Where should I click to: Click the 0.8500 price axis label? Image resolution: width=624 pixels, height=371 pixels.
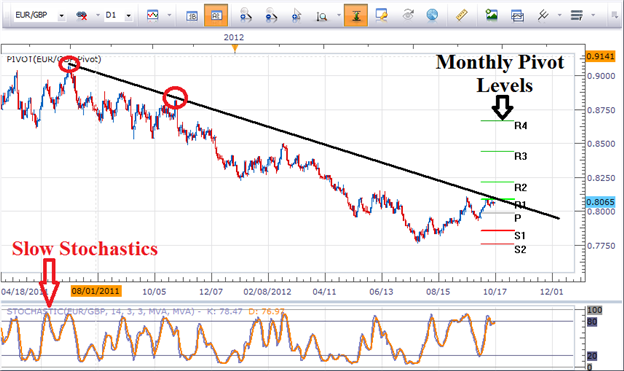tap(601, 144)
